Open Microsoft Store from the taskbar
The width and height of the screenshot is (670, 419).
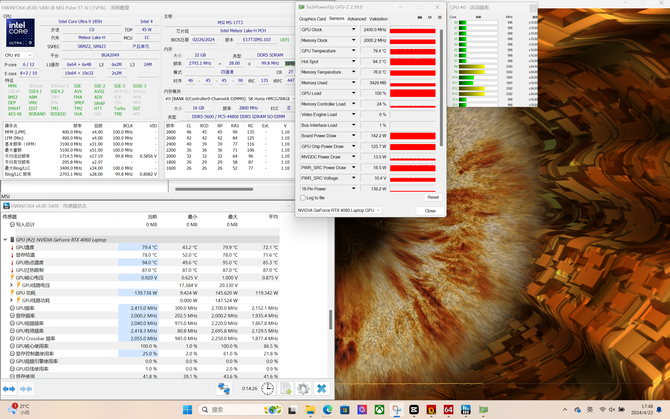(x=344, y=410)
